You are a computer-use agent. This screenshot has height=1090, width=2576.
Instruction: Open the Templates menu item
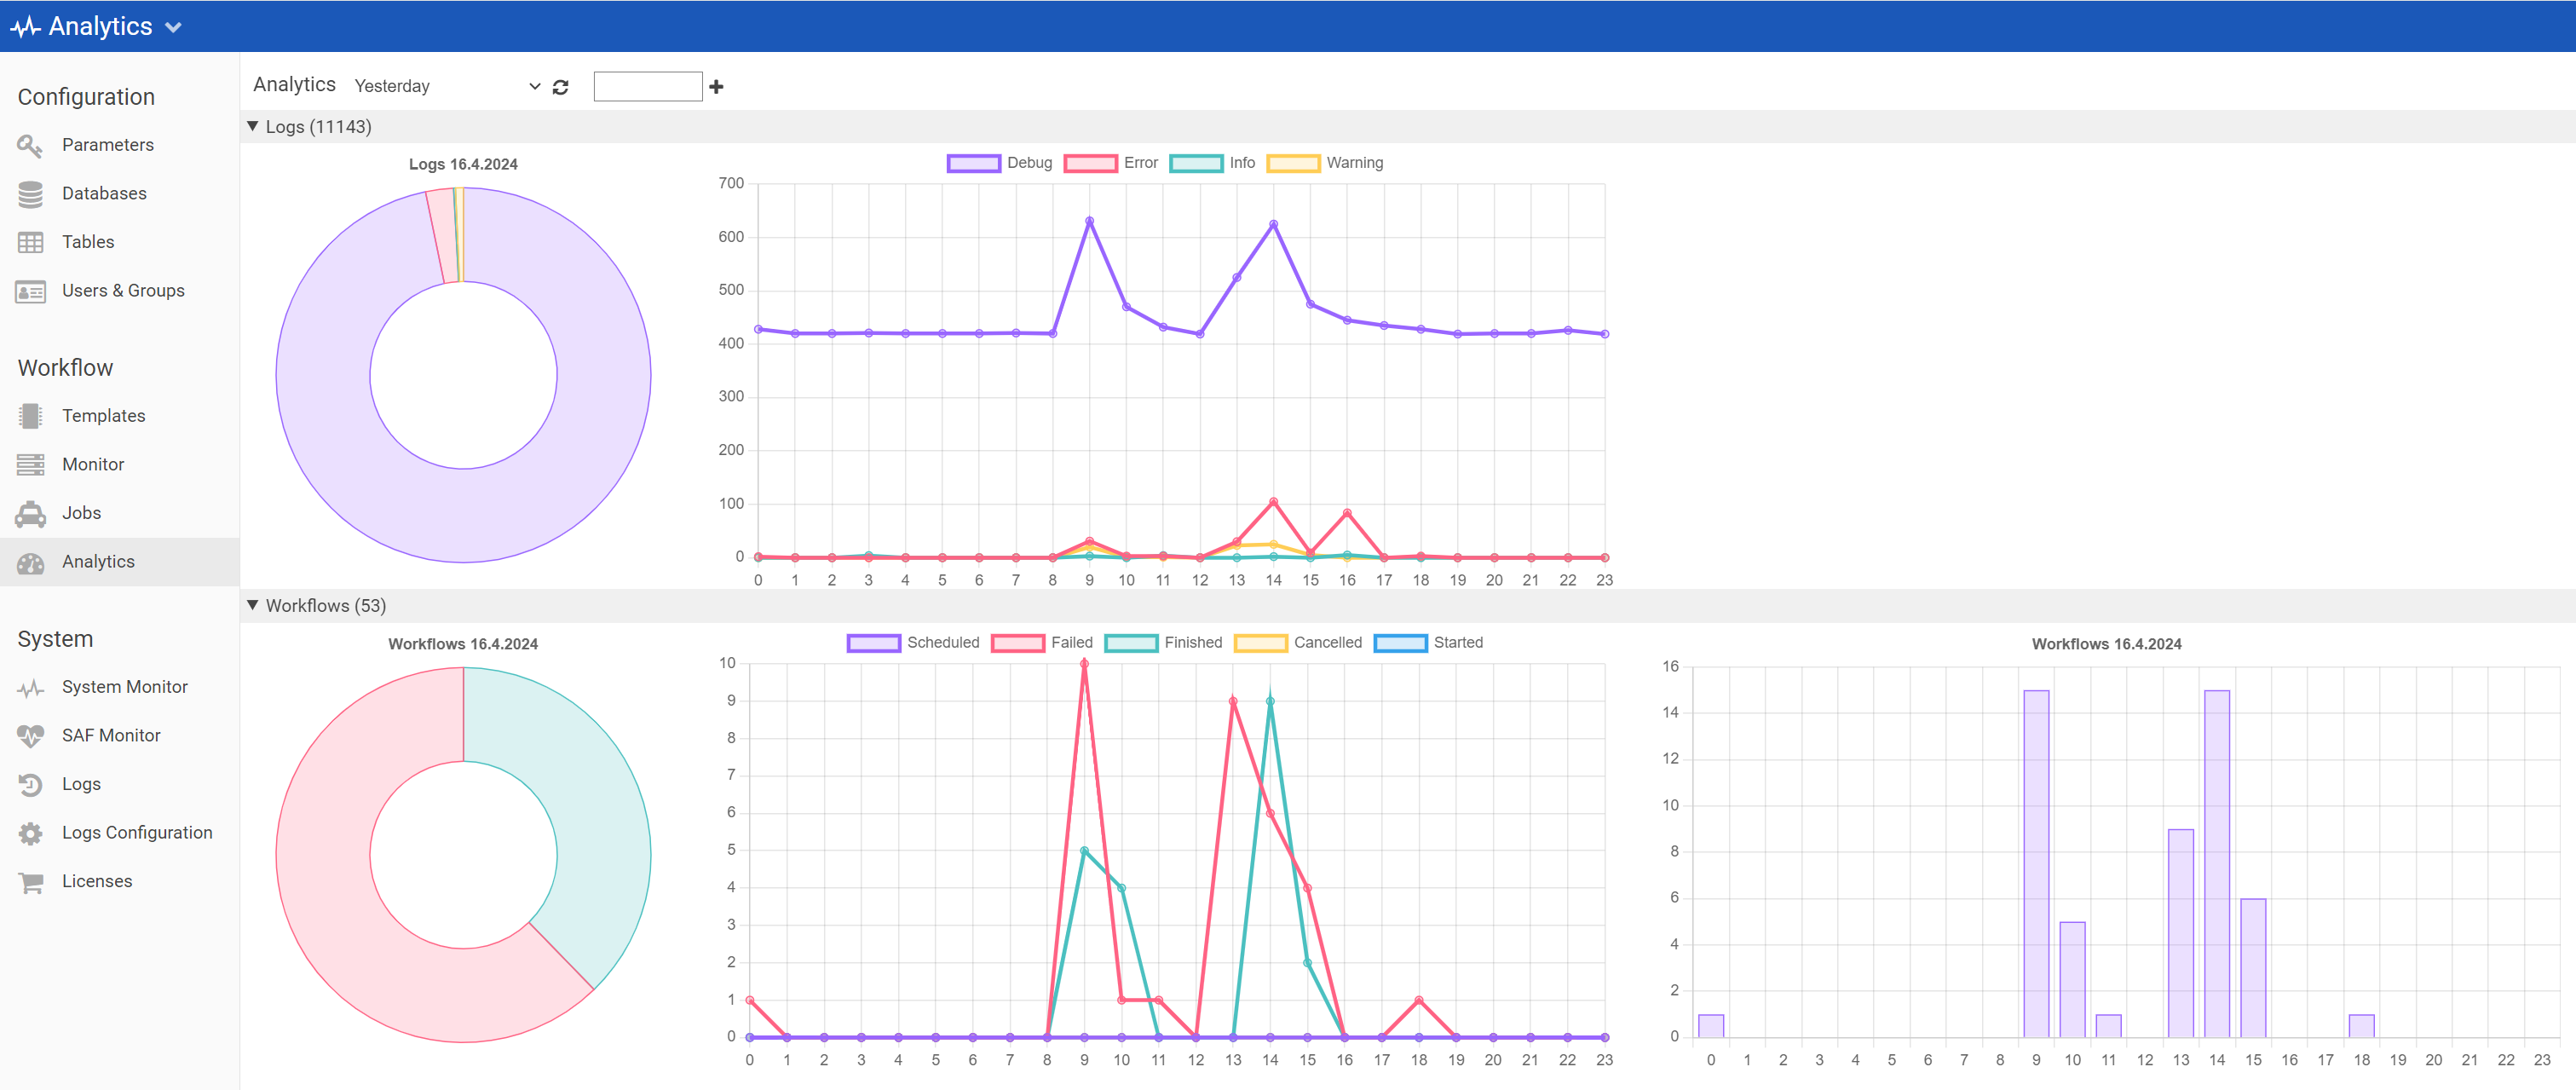[103, 416]
